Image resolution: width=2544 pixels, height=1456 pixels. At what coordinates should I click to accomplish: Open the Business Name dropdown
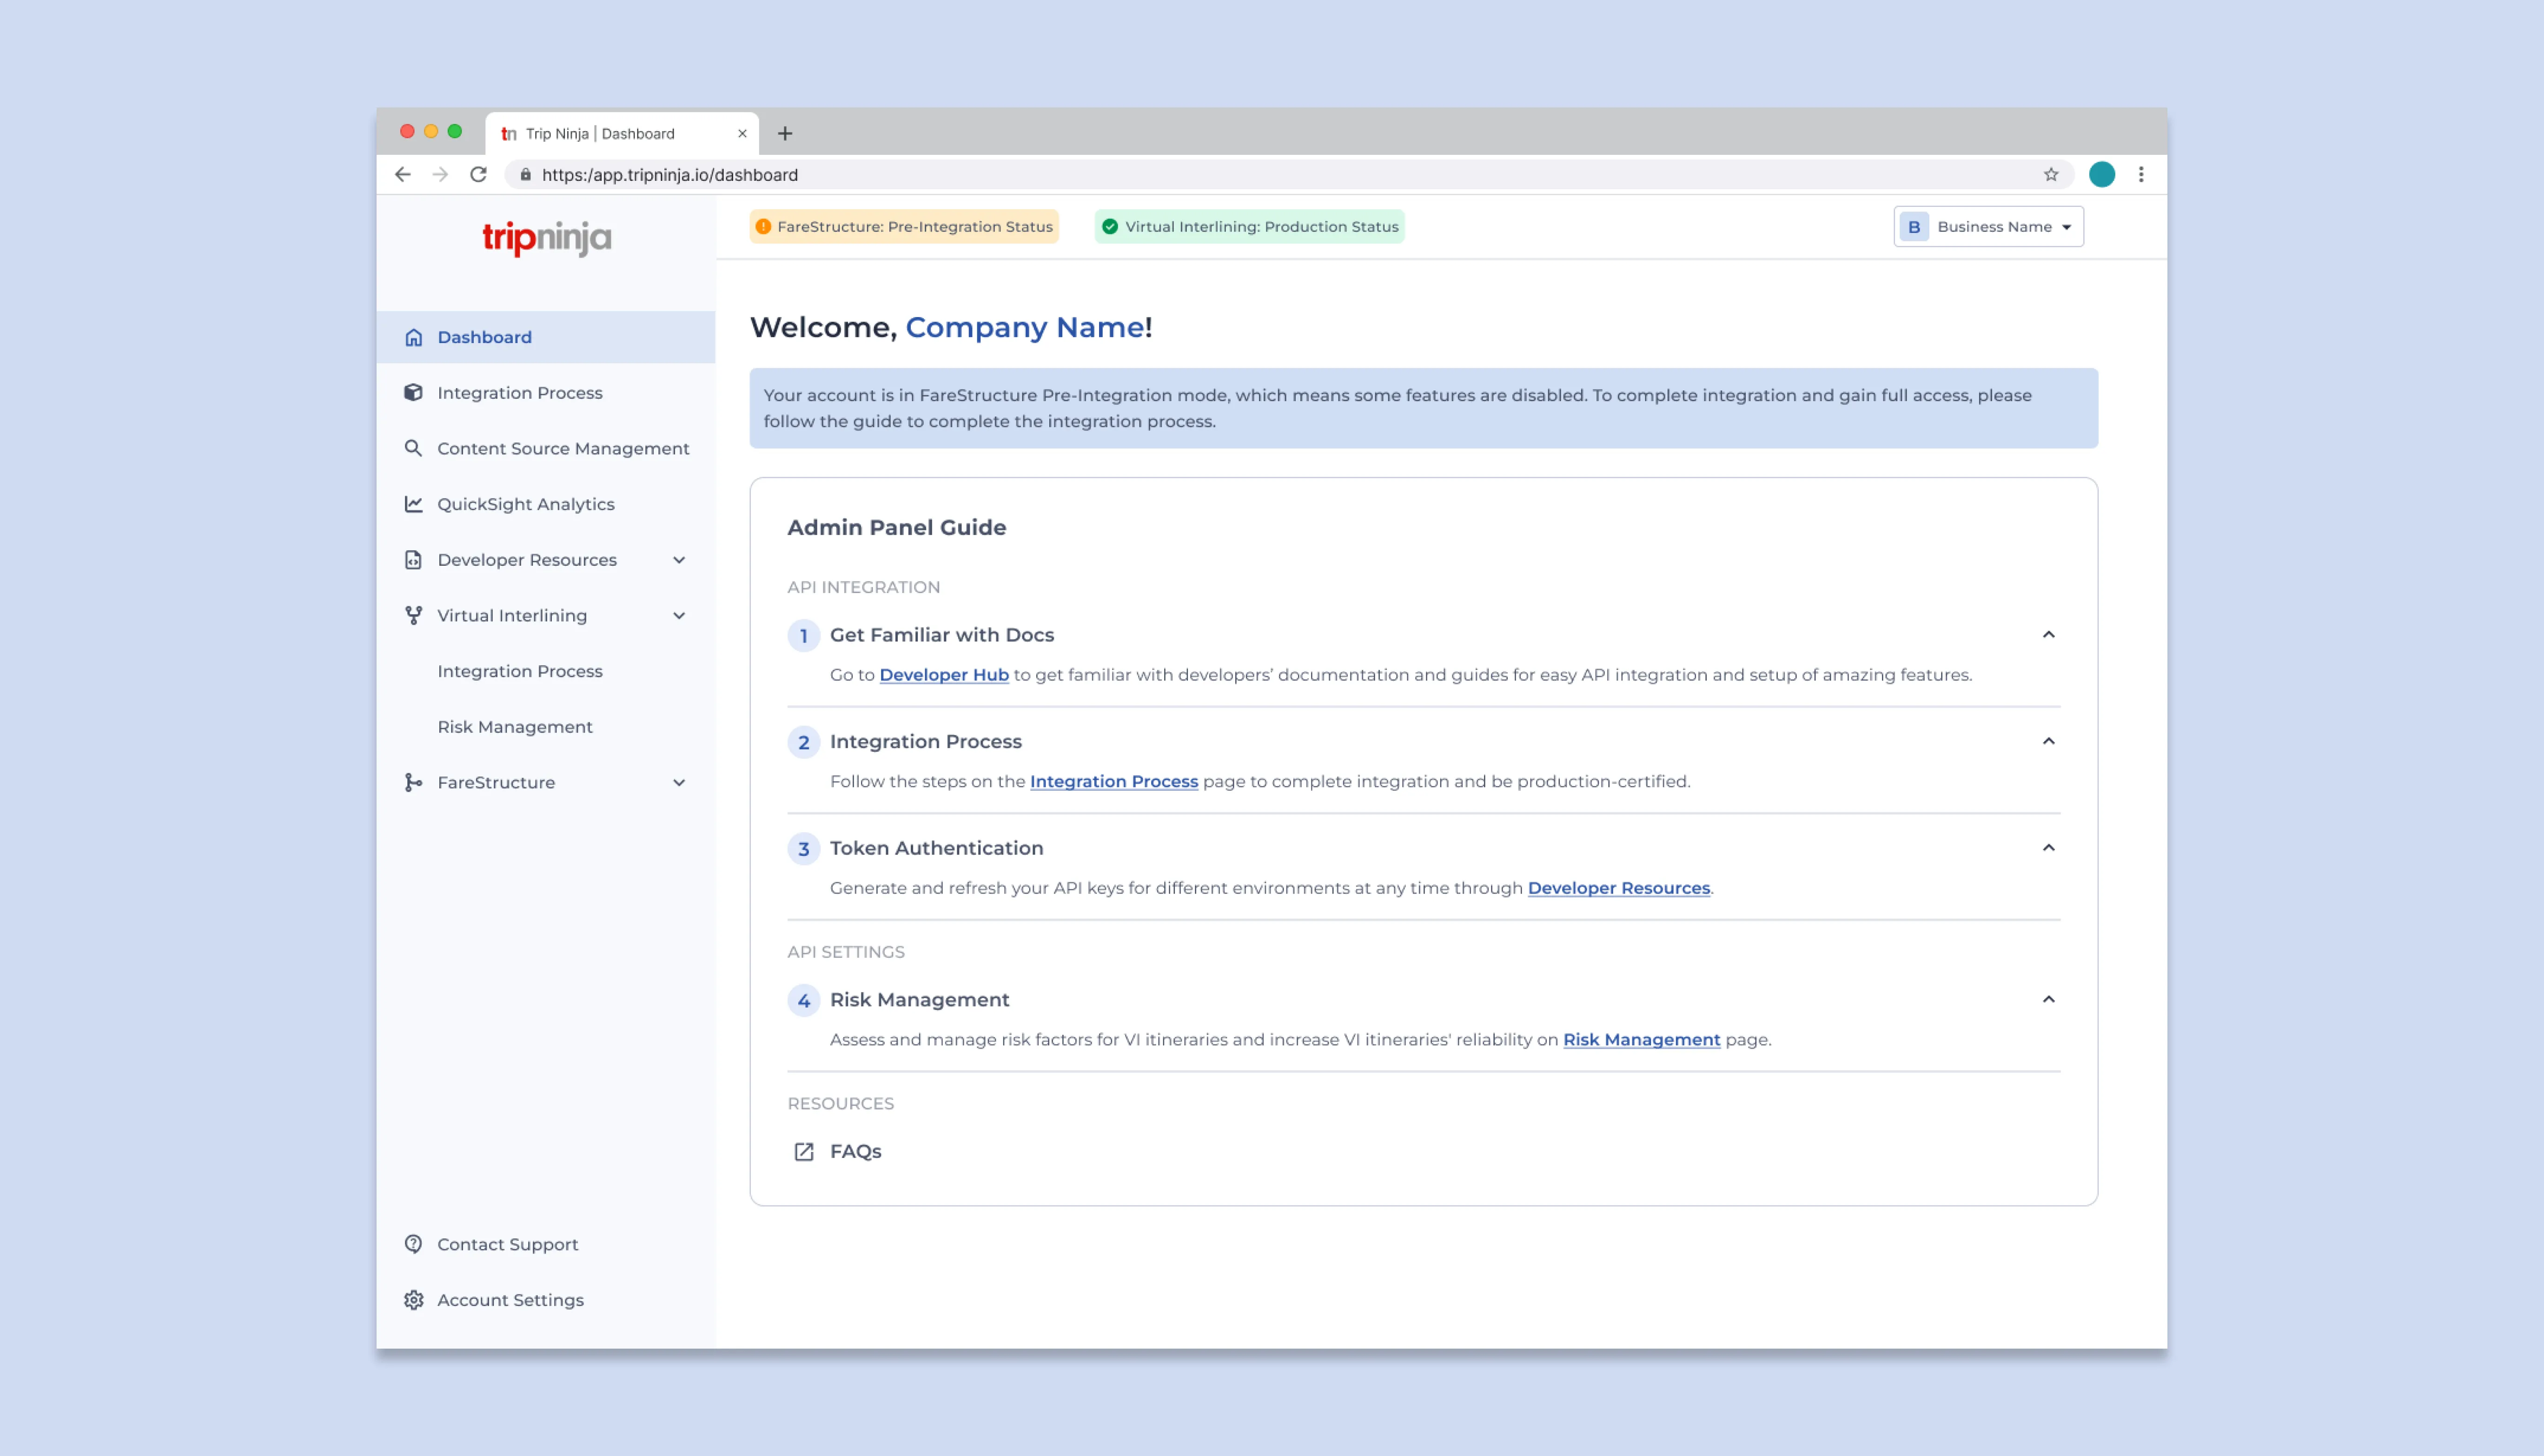(x=1988, y=227)
